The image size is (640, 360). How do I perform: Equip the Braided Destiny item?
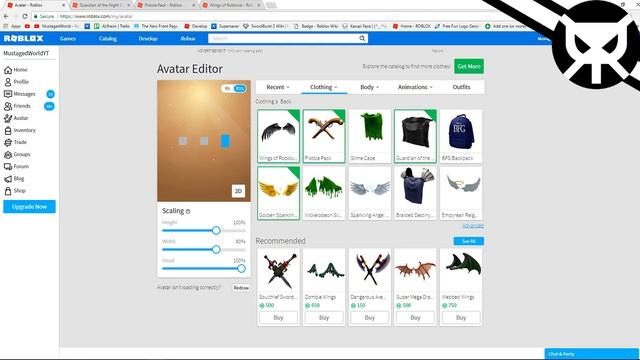pos(416,193)
